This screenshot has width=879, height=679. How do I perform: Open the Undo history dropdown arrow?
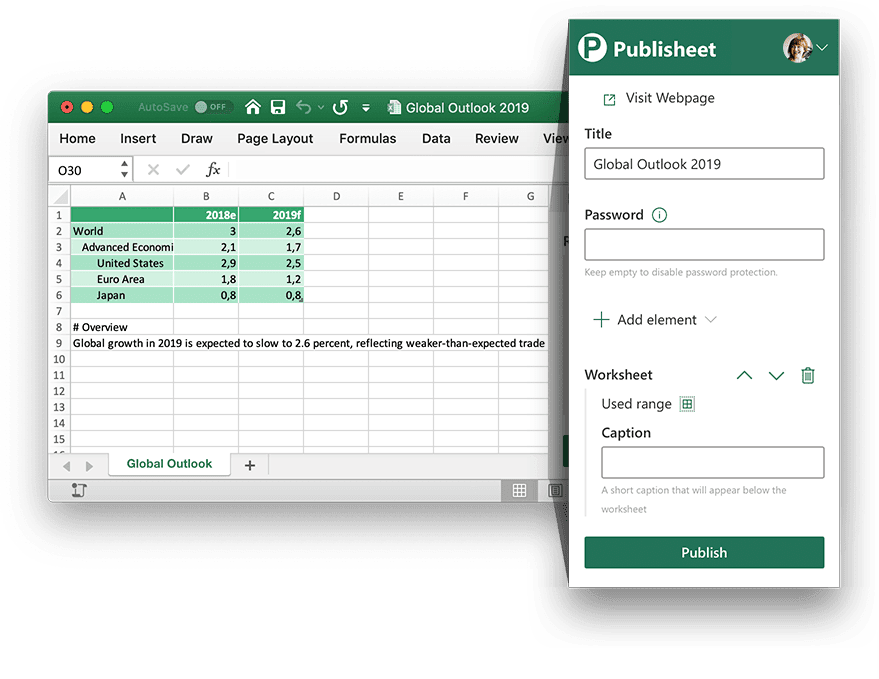click(321, 107)
